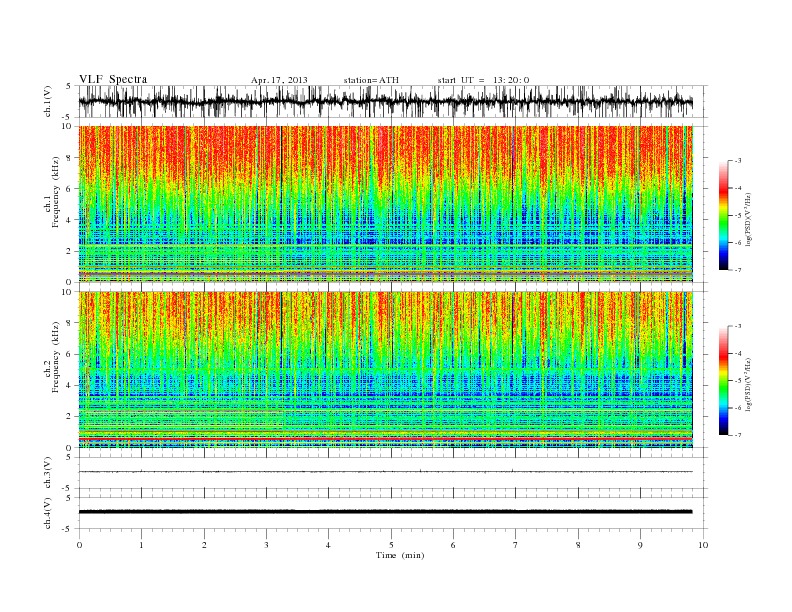Click the "2" tick on the time axis

[x=204, y=545]
